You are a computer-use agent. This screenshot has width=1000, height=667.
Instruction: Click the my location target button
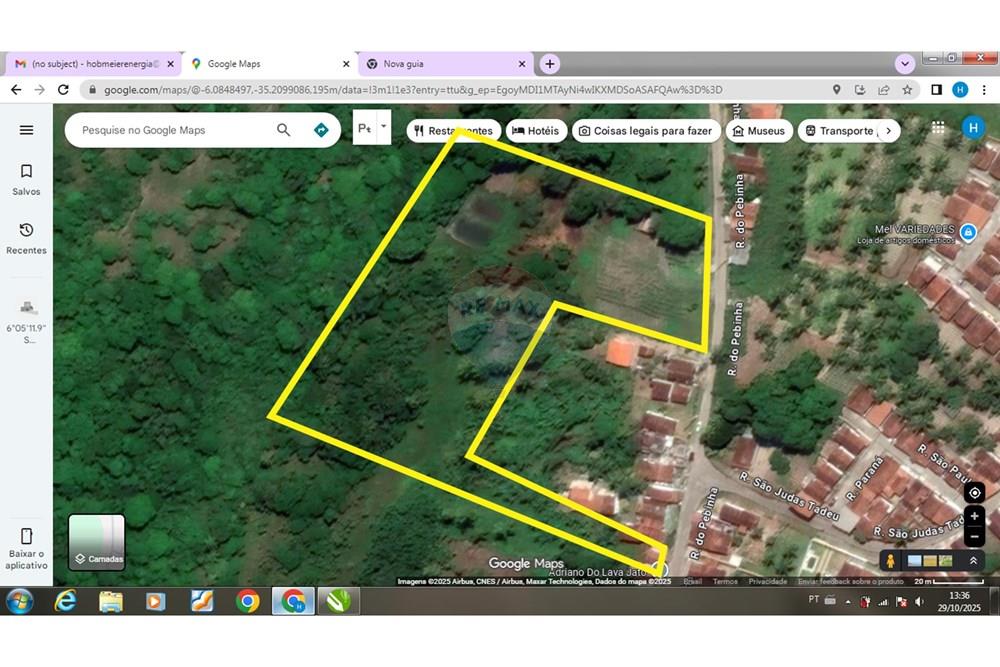pos(974,493)
